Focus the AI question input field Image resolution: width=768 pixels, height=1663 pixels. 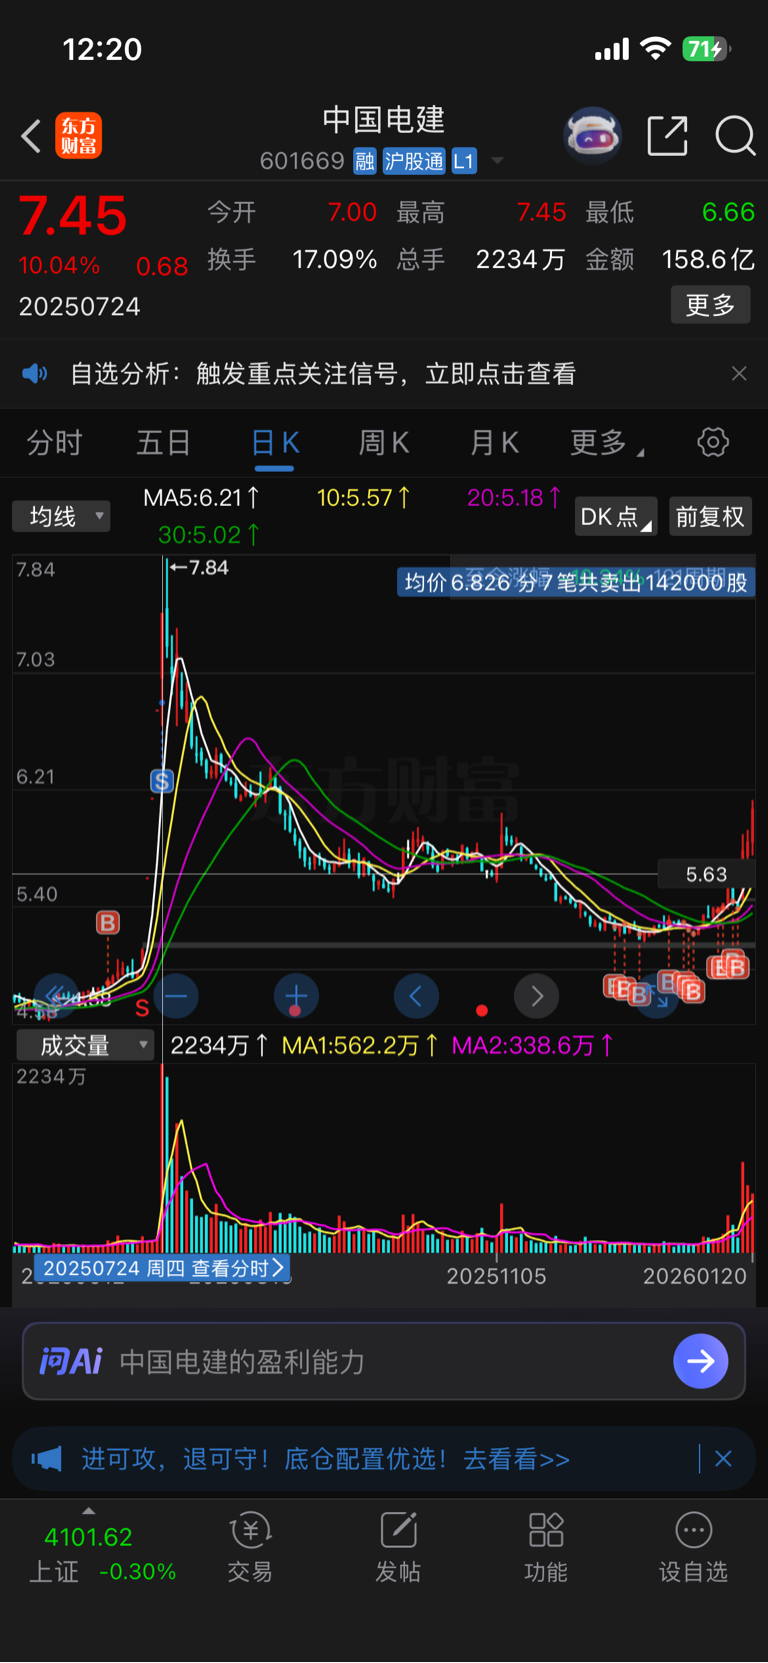coord(384,1361)
